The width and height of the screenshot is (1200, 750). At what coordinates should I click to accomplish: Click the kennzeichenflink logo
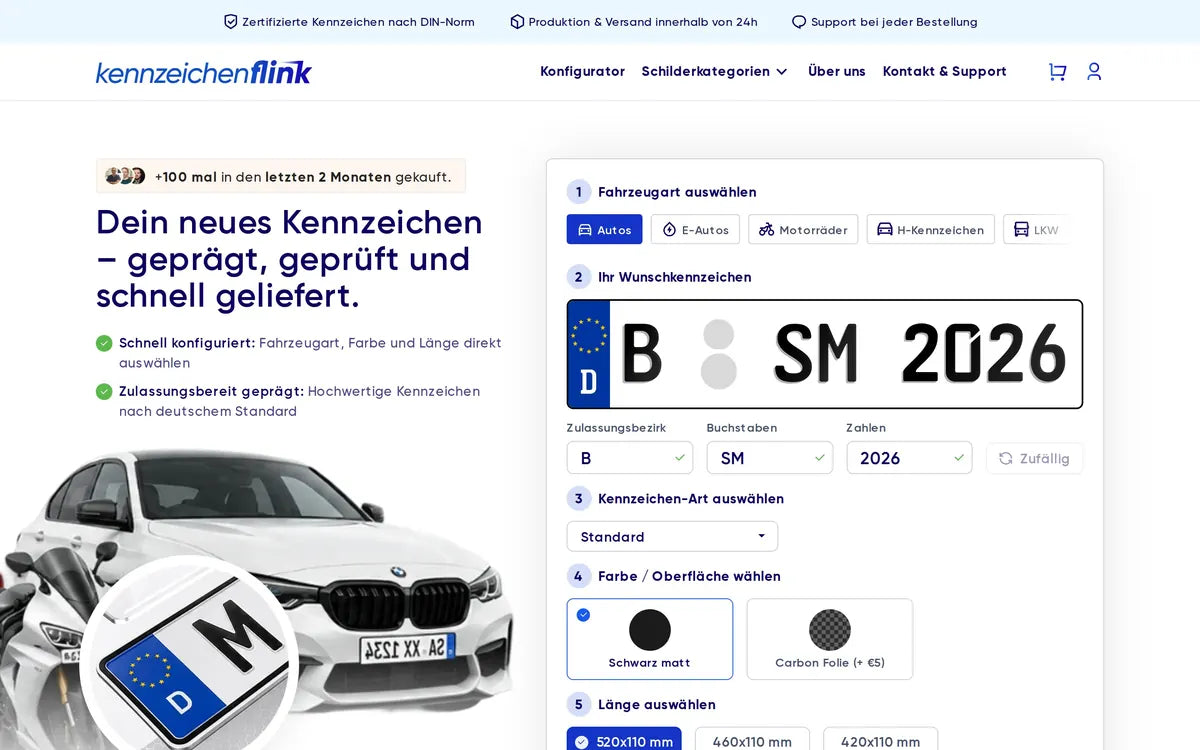[204, 72]
